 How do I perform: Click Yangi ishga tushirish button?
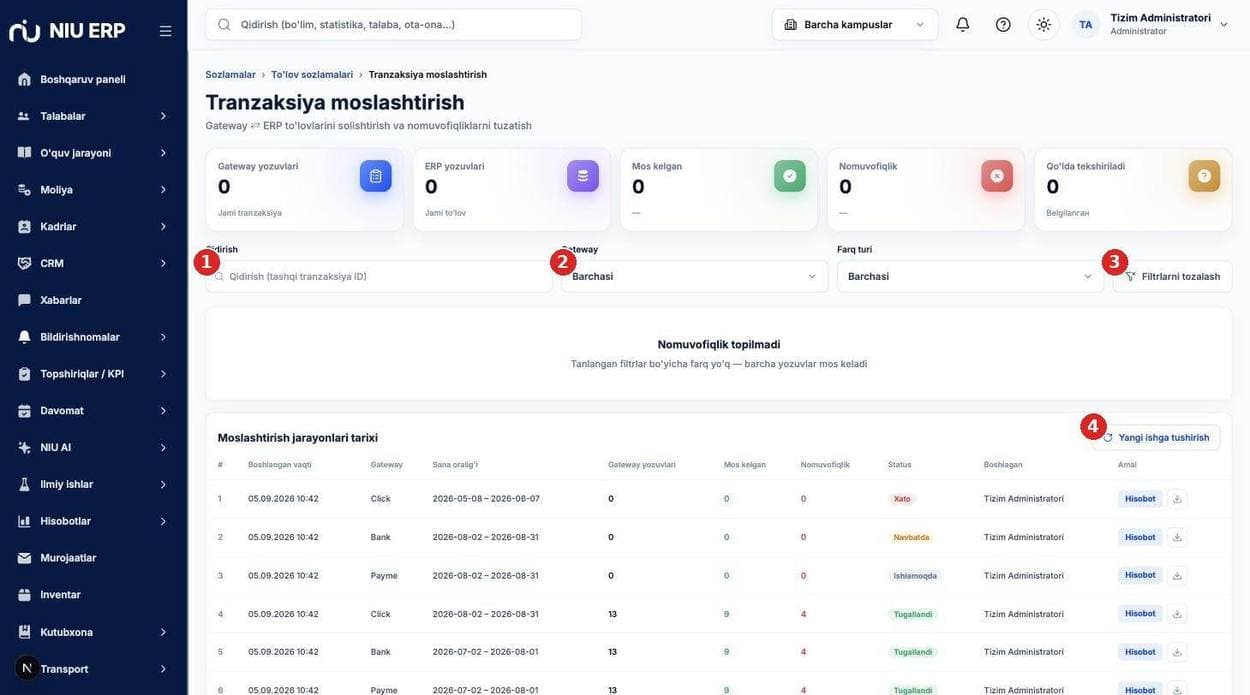(1155, 437)
